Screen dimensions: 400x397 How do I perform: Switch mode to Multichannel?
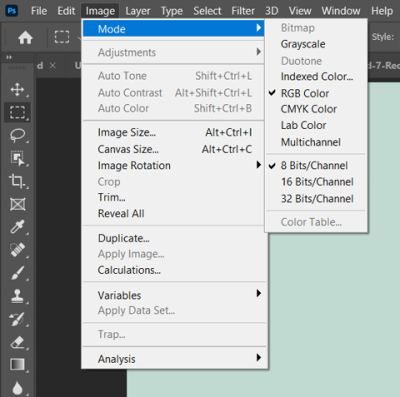316,142
